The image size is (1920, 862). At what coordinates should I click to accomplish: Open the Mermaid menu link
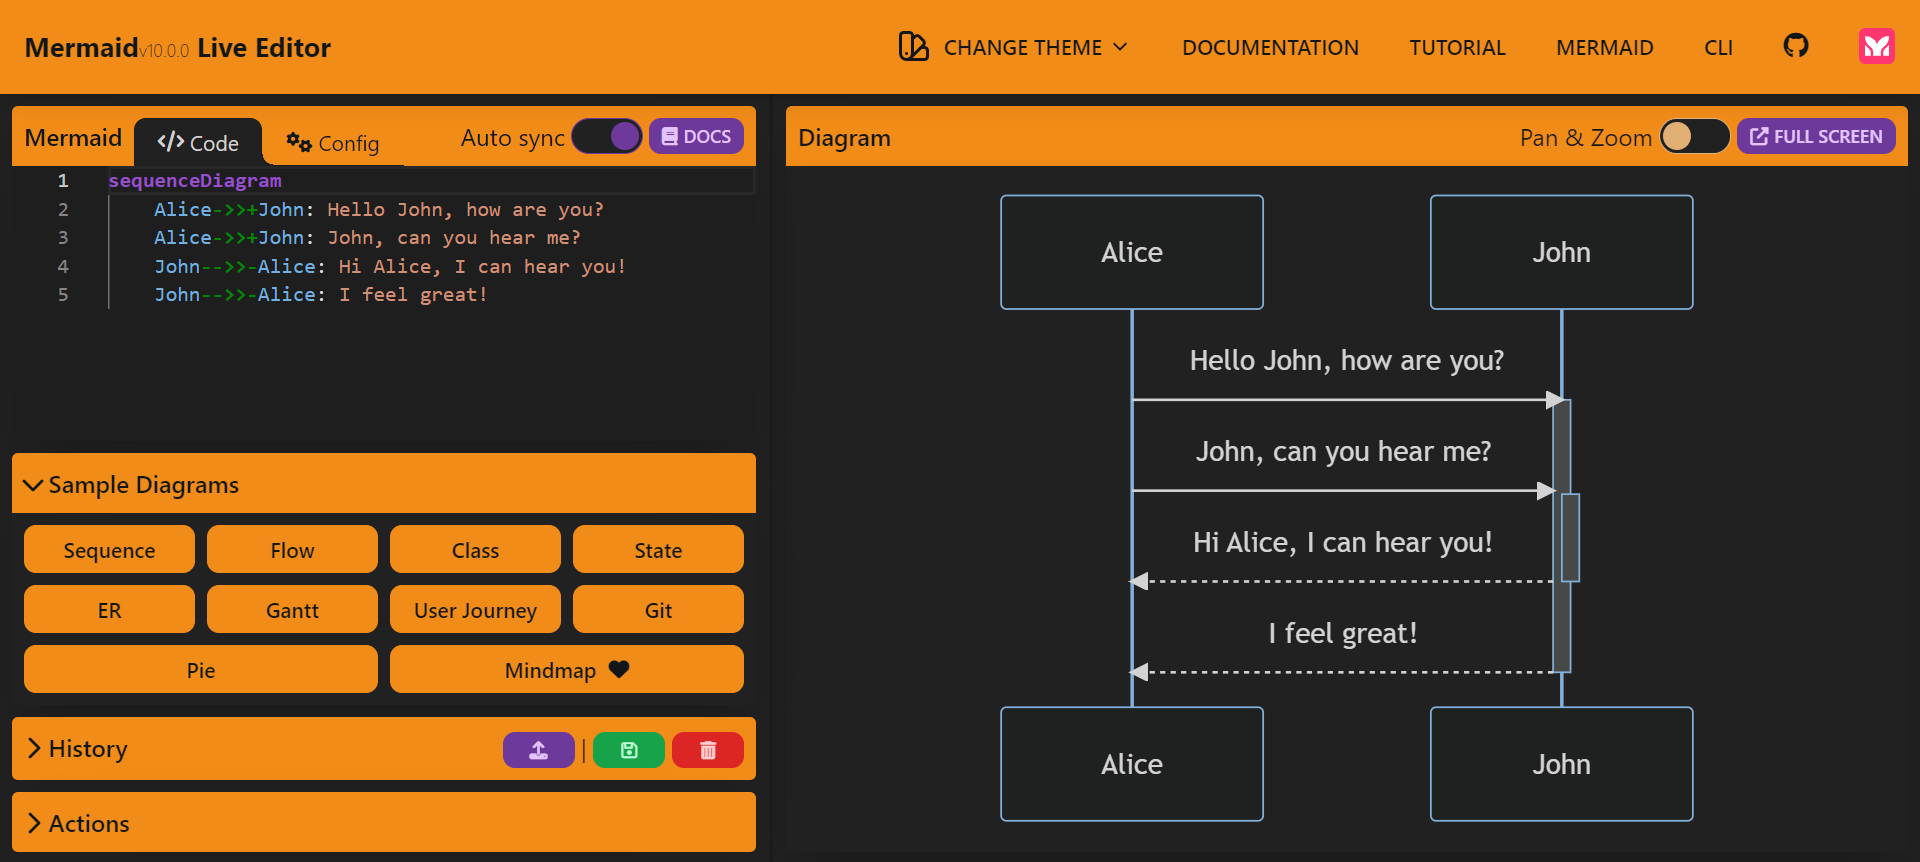click(x=1605, y=47)
